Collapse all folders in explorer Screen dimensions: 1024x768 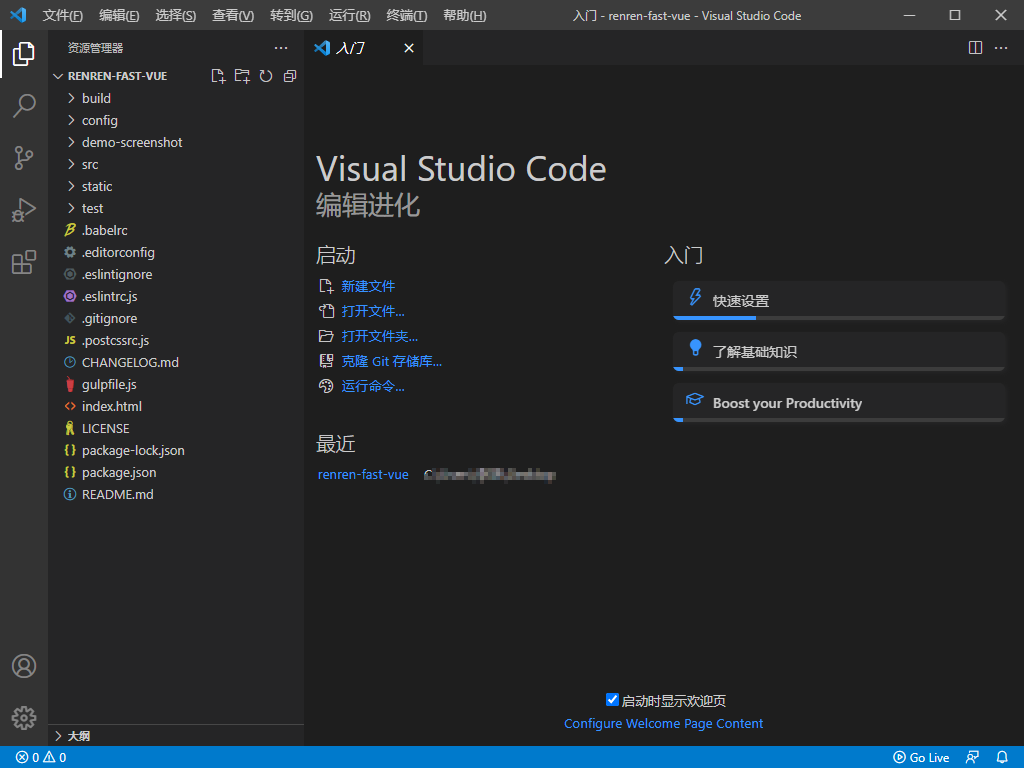(290, 76)
